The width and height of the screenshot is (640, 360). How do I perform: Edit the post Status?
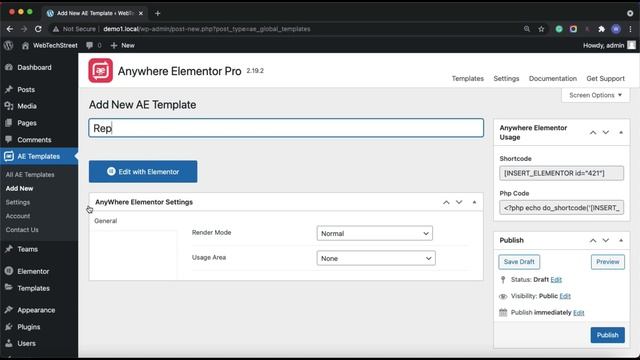pyautogui.click(x=556, y=280)
